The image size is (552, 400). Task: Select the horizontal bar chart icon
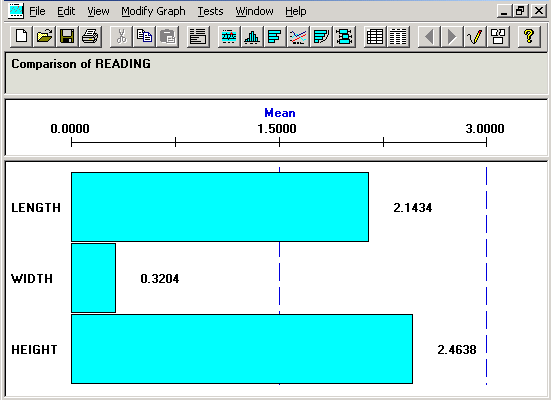coord(275,37)
